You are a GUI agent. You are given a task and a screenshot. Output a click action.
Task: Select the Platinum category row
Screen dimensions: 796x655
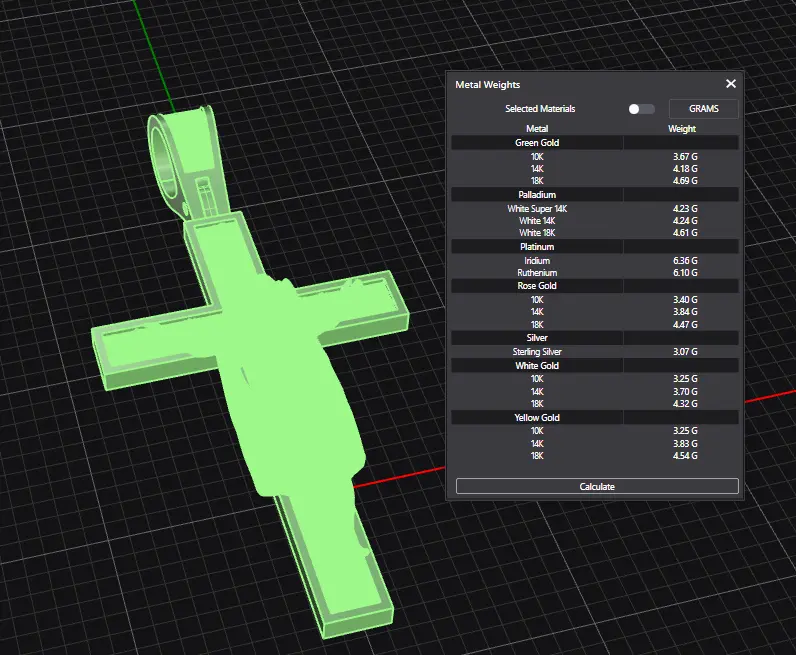595,247
